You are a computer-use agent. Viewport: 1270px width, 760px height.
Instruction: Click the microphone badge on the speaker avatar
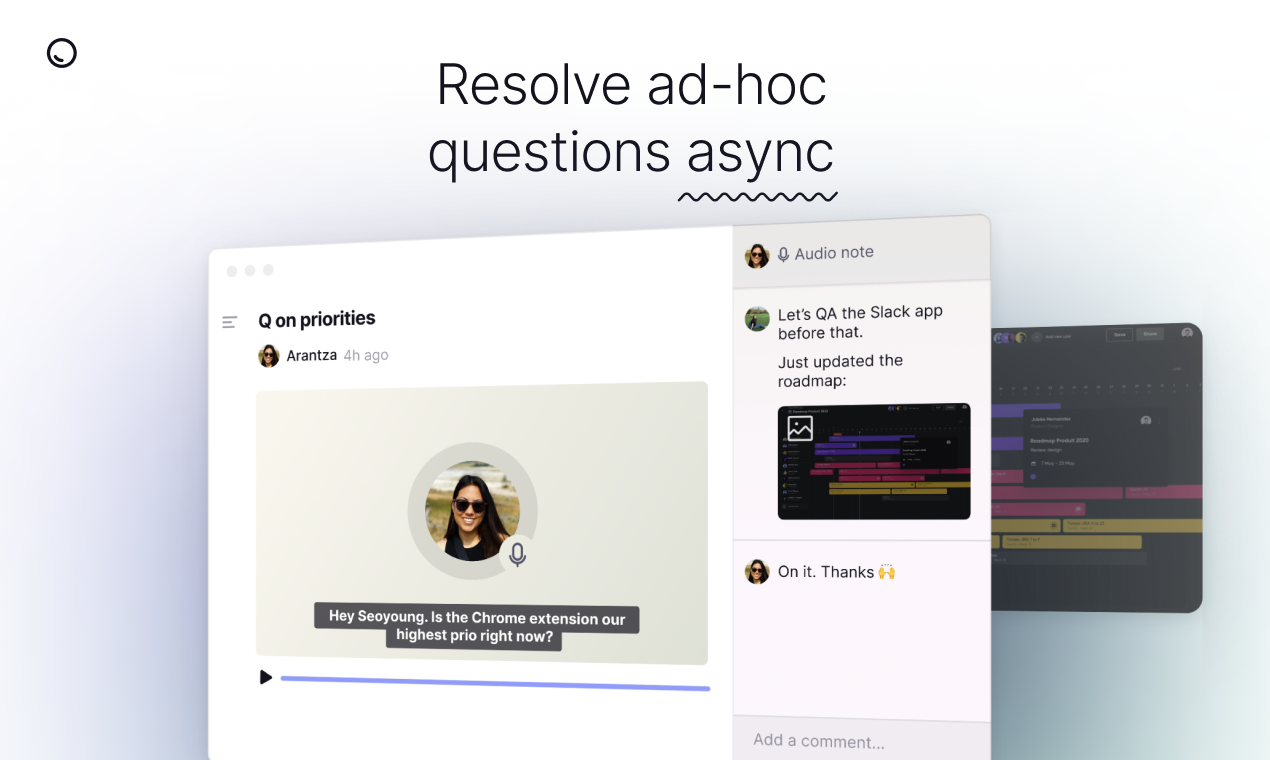tap(517, 554)
